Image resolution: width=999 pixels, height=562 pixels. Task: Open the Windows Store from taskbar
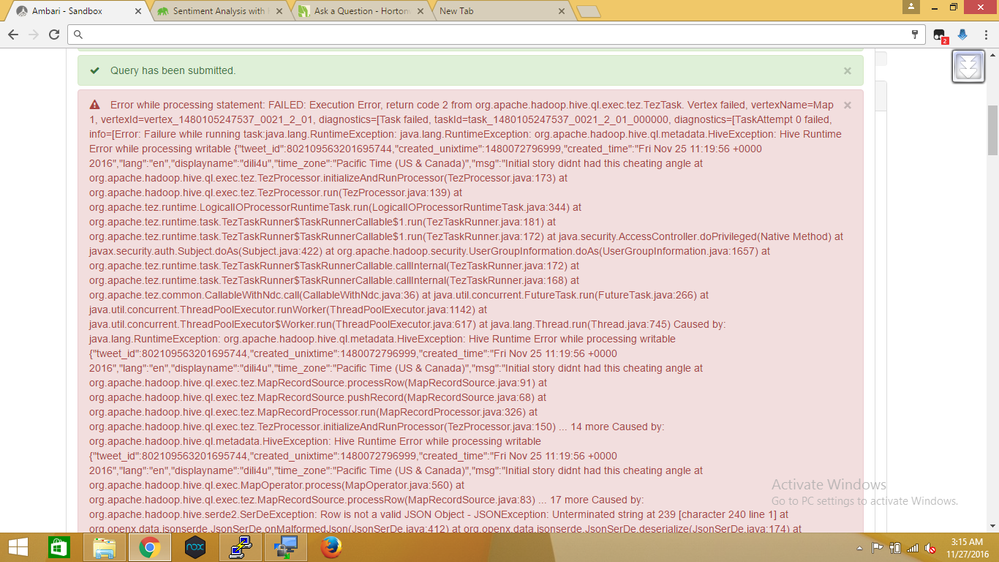pos(59,547)
